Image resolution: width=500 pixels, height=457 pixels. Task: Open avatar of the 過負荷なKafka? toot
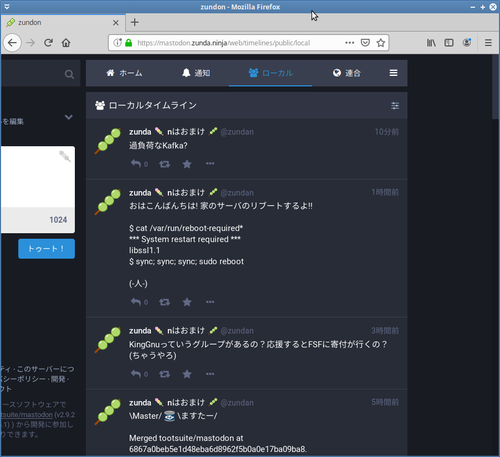(108, 141)
